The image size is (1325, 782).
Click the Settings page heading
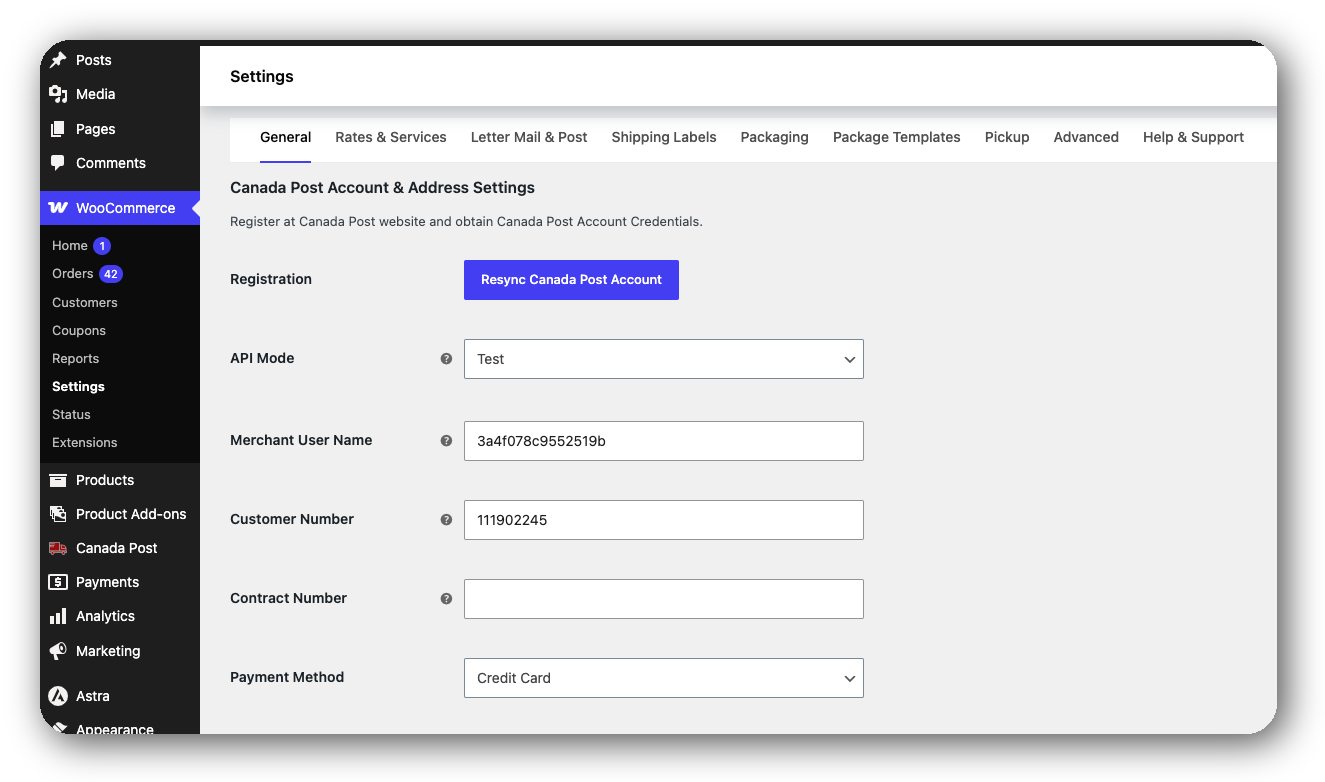click(262, 77)
